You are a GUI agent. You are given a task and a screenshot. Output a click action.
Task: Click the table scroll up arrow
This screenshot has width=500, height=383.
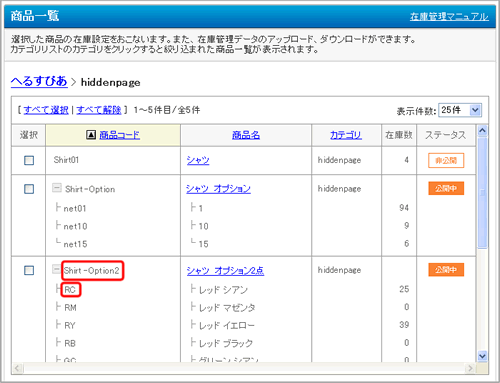coord(482,131)
